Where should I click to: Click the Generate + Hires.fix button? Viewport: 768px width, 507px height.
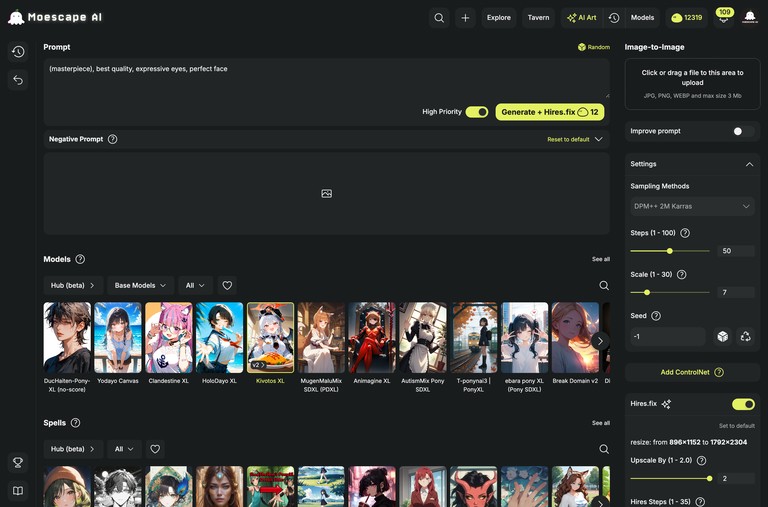click(549, 112)
